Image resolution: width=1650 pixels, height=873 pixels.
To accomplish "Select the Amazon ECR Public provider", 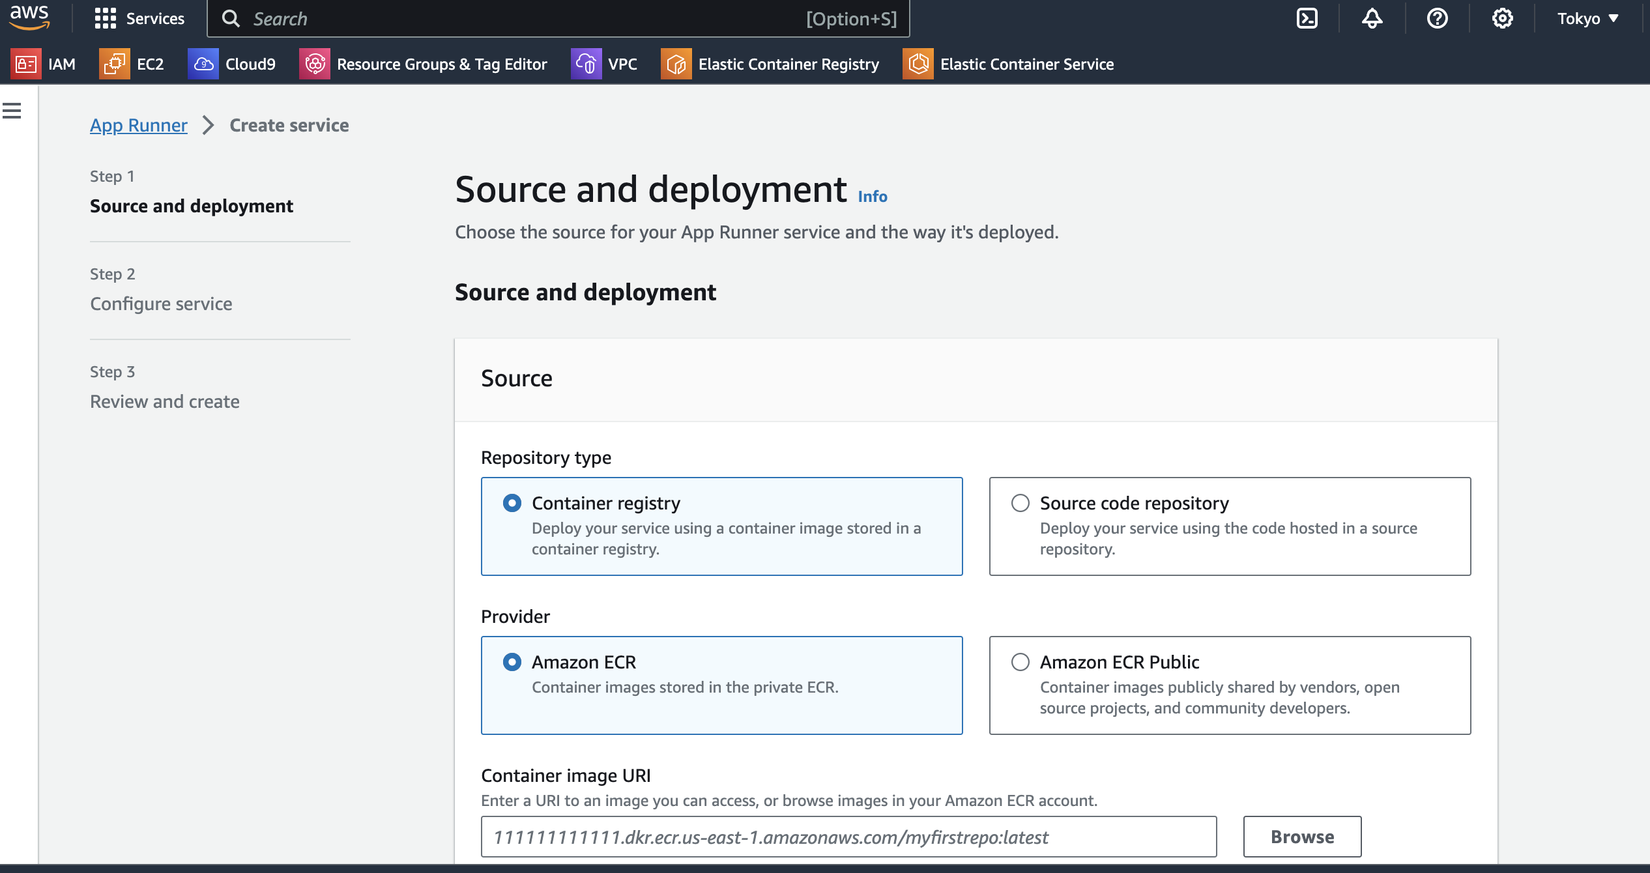I will tap(1020, 662).
